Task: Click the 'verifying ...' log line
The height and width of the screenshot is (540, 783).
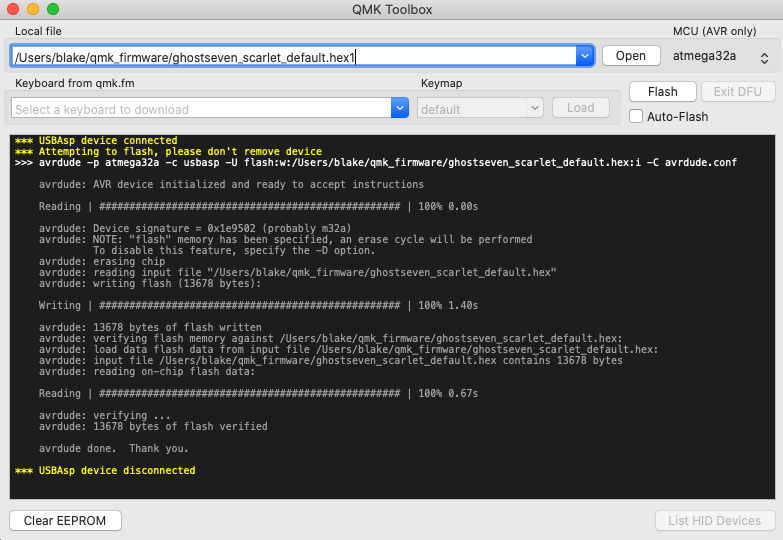Action: pyautogui.click(x=105, y=415)
